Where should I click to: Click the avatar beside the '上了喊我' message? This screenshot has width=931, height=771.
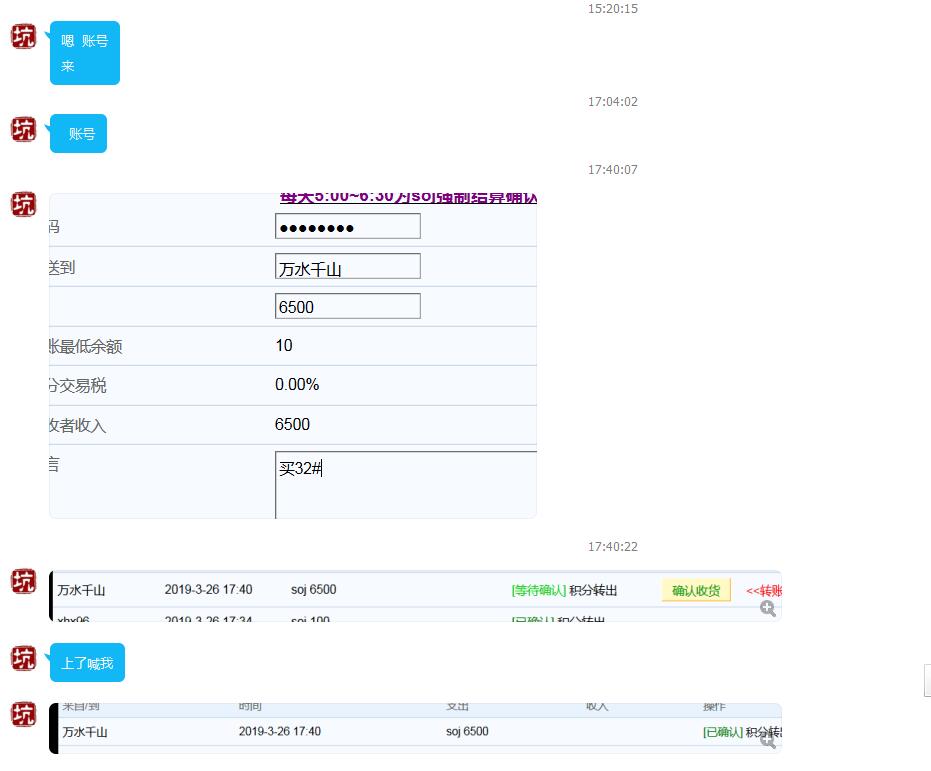click(x=23, y=658)
